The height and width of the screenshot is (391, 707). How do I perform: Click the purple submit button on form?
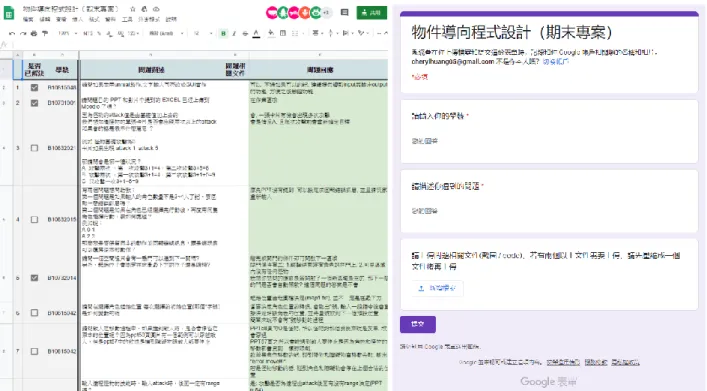click(418, 324)
